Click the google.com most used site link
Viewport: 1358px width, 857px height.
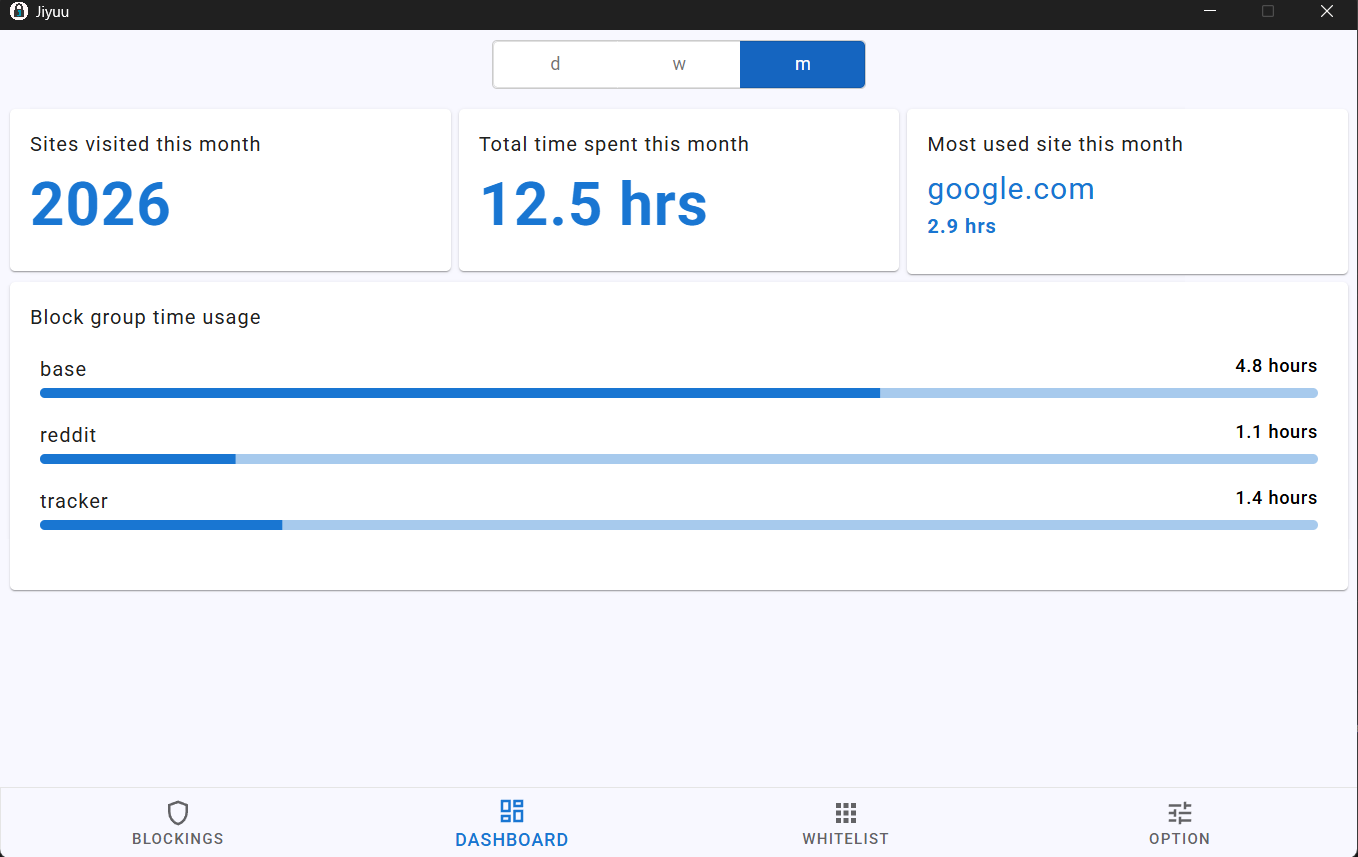point(1011,189)
